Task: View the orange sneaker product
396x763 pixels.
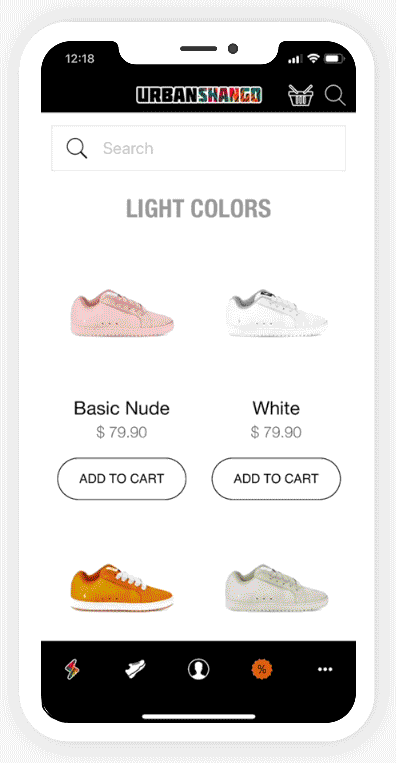Action: [x=122, y=587]
